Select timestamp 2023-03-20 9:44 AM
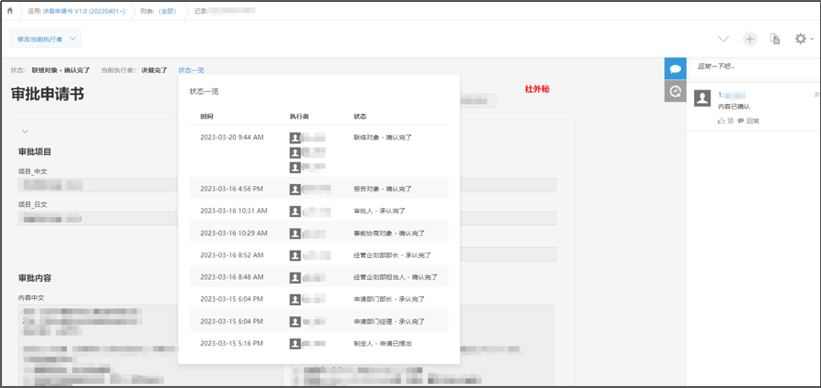821x388 pixels. (232, 137)
